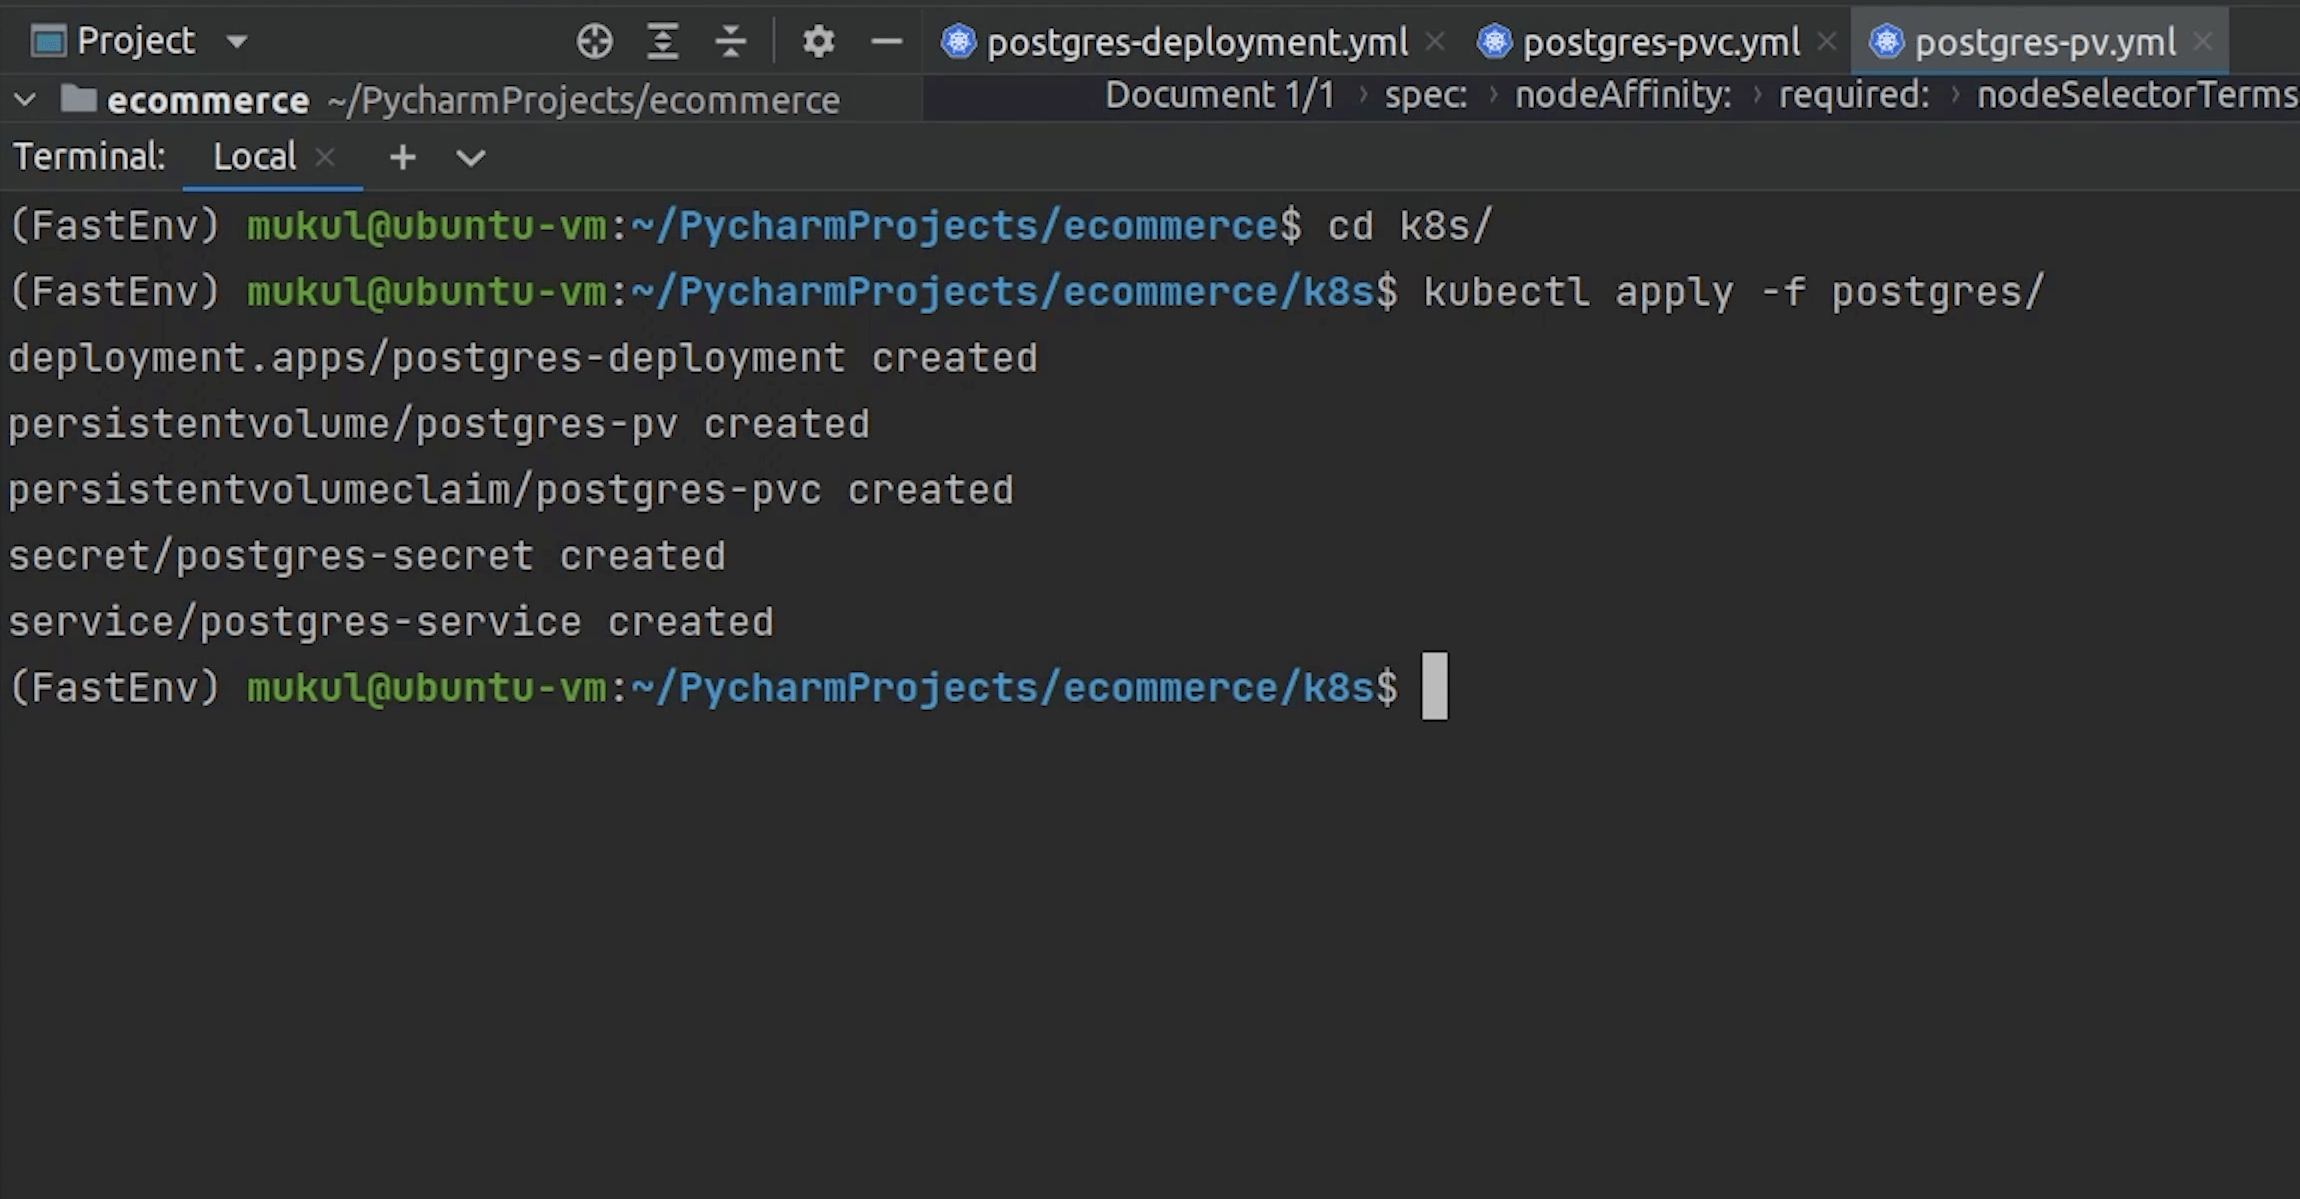Switch to postgres-pvc.yml tab
2300x1199 pixels.
(x=1660, y=42)
